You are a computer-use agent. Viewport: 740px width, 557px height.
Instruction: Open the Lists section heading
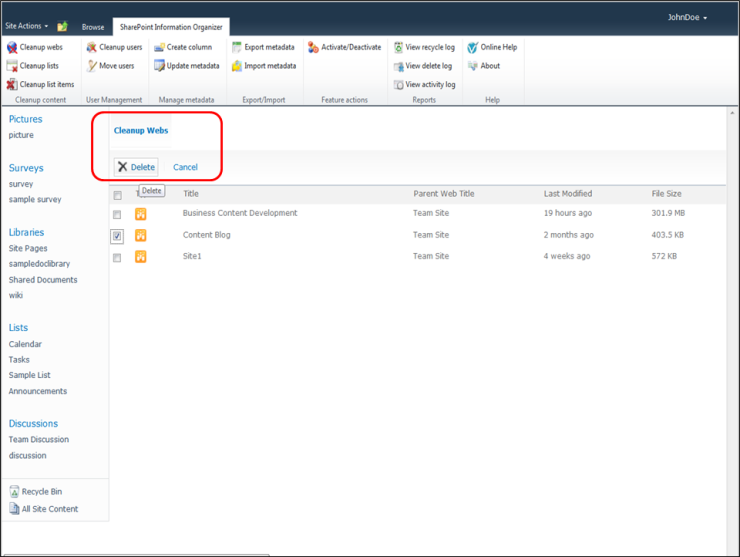click(x=18, y=328)
